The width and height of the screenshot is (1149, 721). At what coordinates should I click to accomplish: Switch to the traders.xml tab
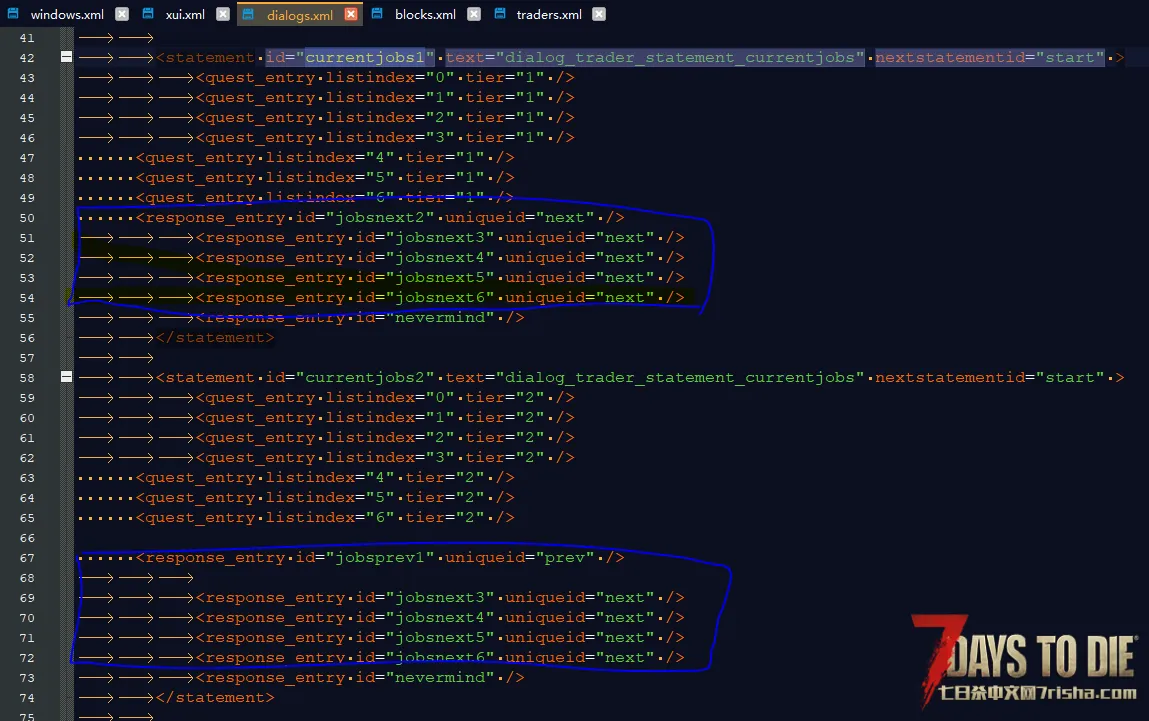pos(548,15)
